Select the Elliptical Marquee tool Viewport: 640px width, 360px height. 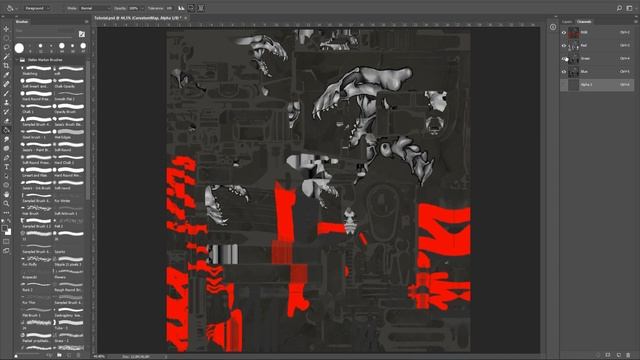pos(6,38)
